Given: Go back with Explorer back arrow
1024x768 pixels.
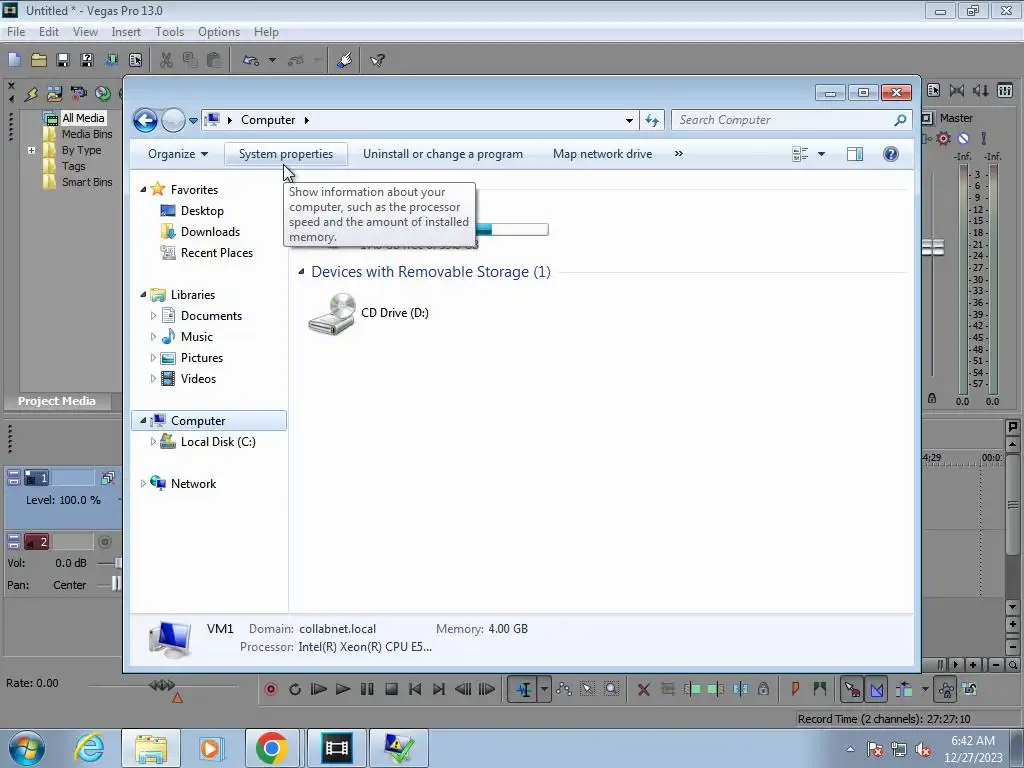Looking at the screenshot, I should coord(145,120).
